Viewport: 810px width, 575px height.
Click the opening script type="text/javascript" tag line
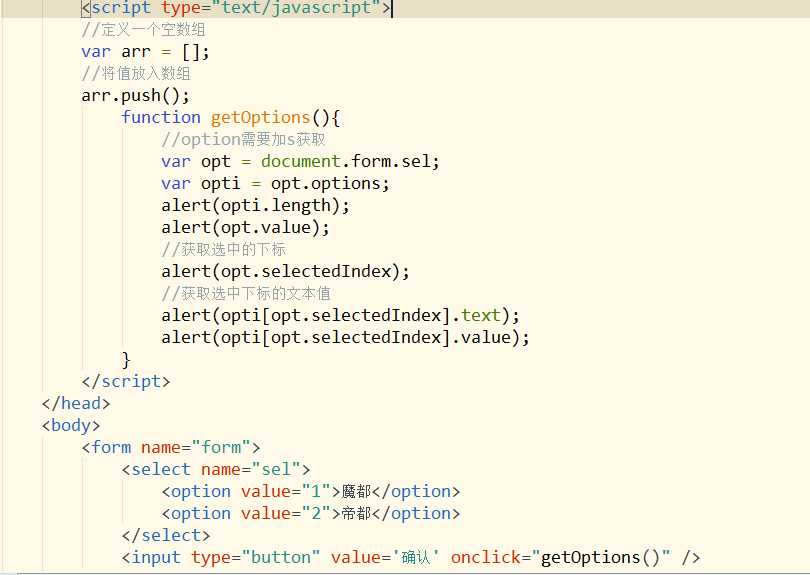pyautogui.click(x=236, y=8)
